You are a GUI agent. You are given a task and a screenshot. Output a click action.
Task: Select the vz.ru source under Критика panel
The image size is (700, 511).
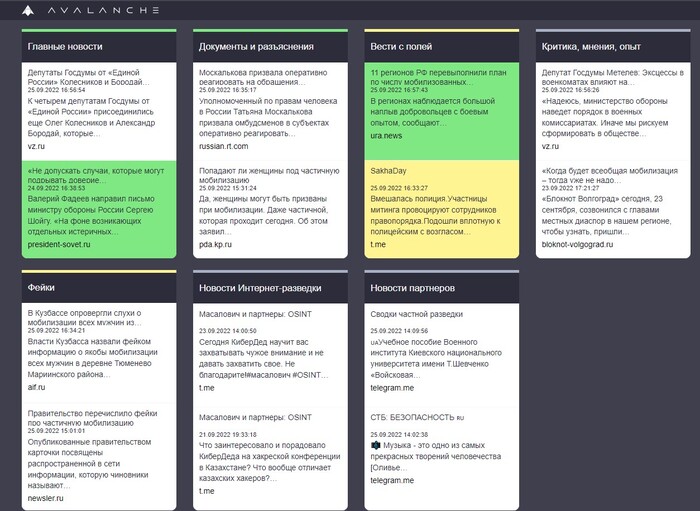click(550, 146)
